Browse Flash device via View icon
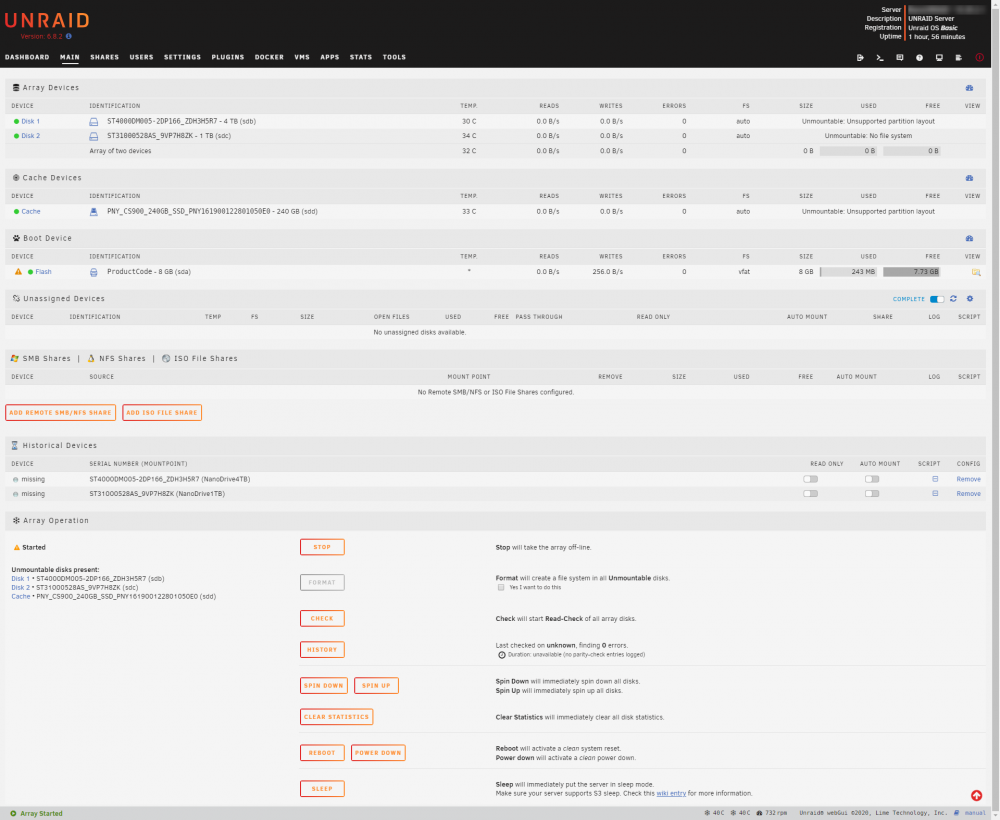 [x=975, y=272]
